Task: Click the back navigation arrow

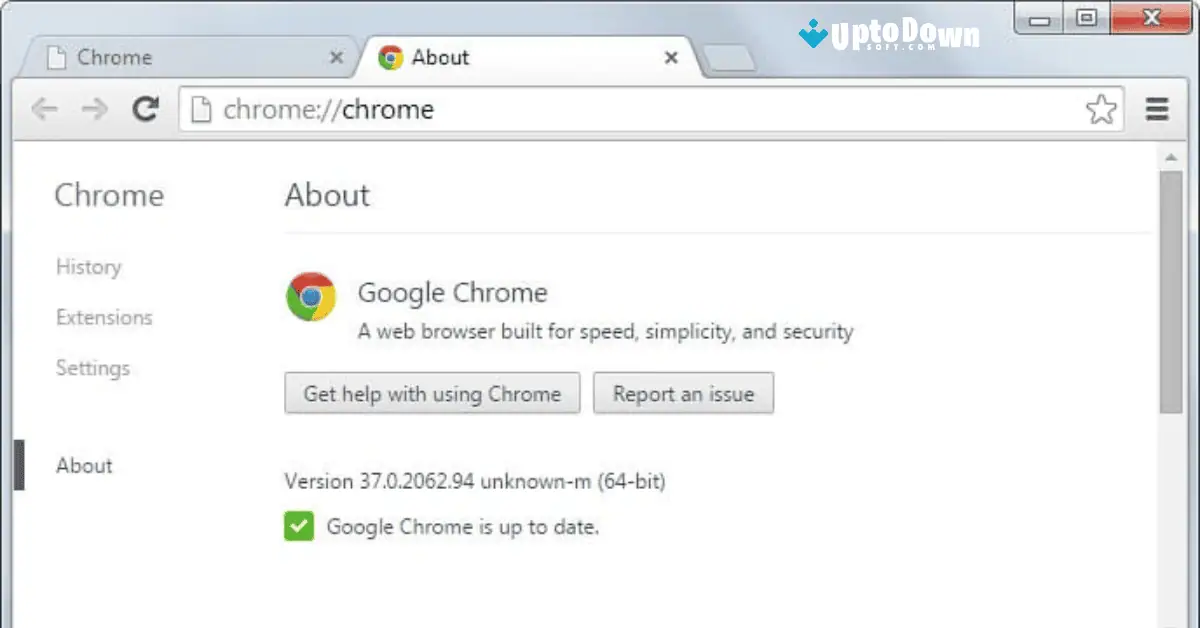Action: [45, 109]
